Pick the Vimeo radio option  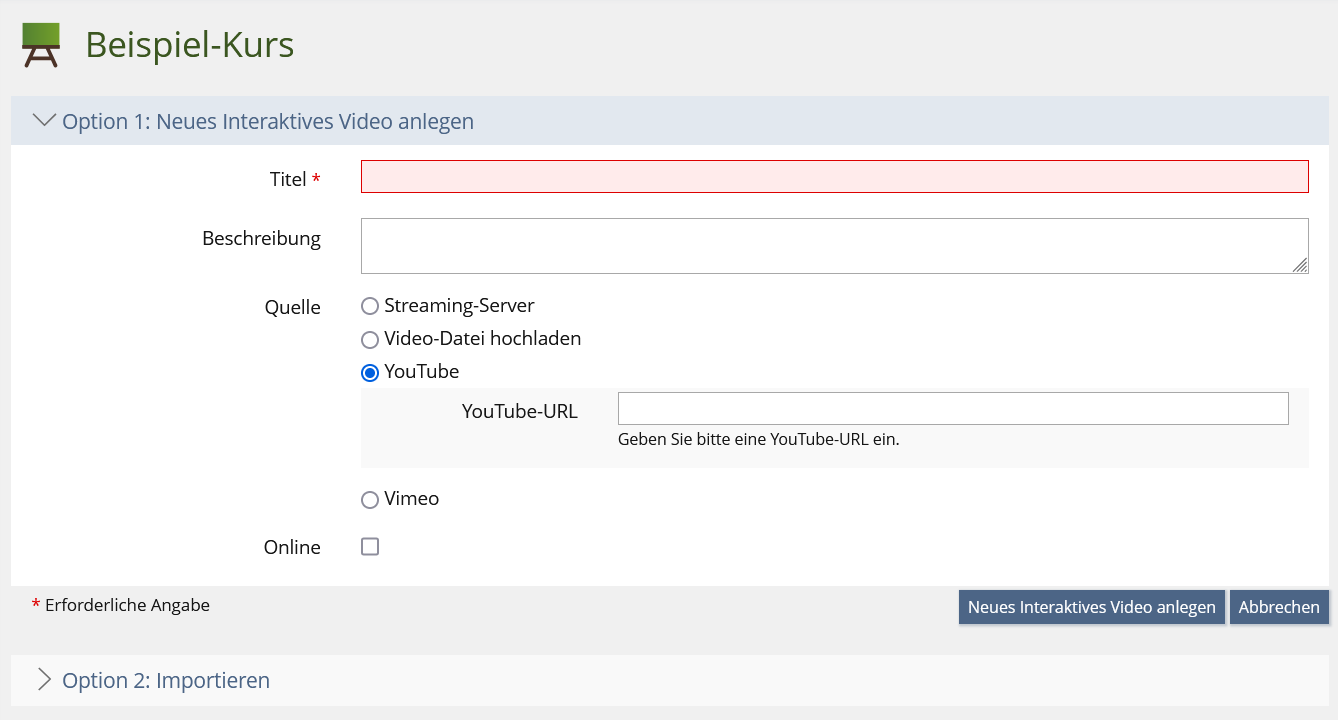coord(370,499)
